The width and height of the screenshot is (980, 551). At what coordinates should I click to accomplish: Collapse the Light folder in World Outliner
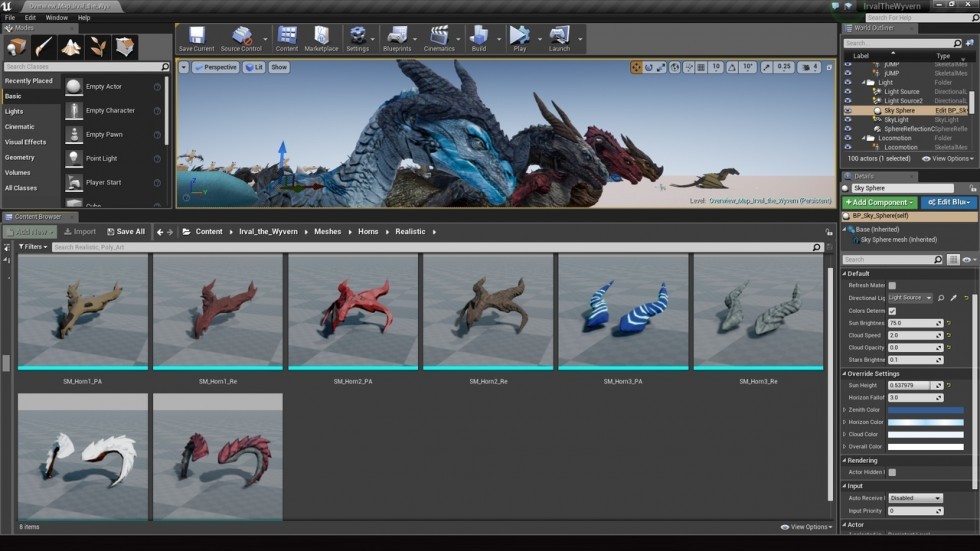864,82
